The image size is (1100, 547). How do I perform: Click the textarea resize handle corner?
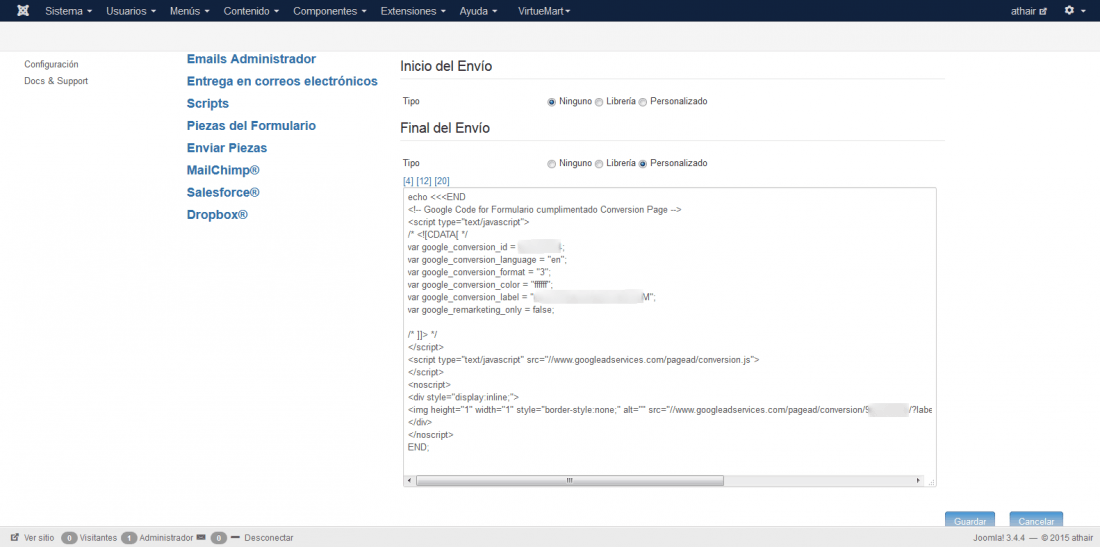[x=931, y=481]
